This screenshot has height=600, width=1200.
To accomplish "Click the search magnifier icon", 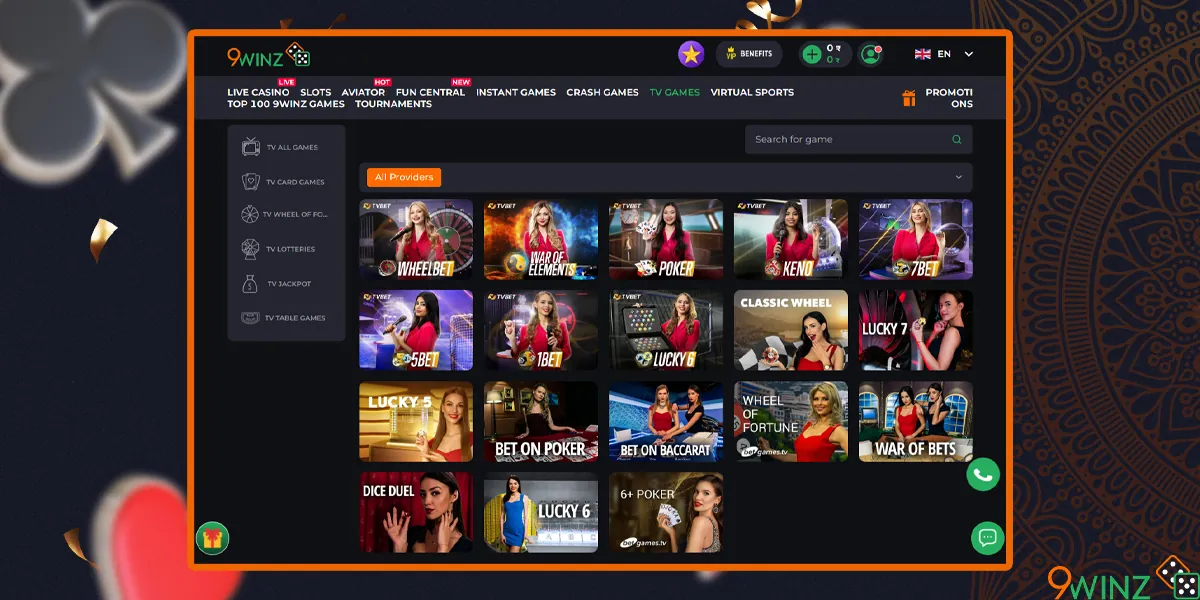I will click(x=957, y=139).
